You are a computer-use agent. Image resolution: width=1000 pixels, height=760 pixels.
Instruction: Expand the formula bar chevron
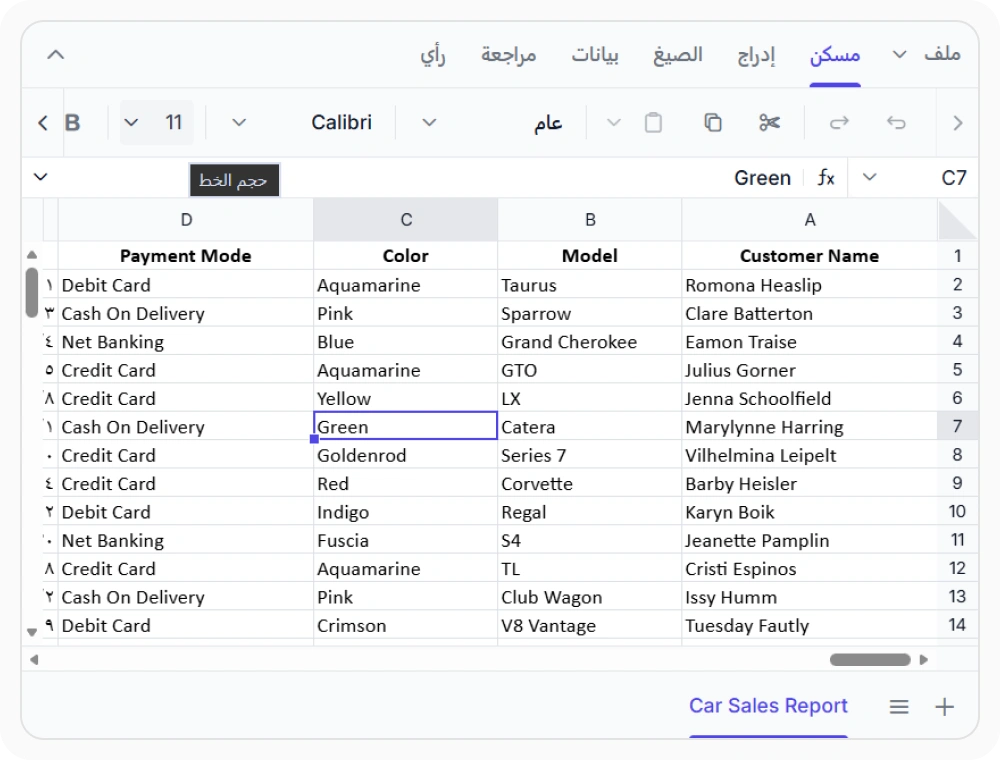[41, 177]
